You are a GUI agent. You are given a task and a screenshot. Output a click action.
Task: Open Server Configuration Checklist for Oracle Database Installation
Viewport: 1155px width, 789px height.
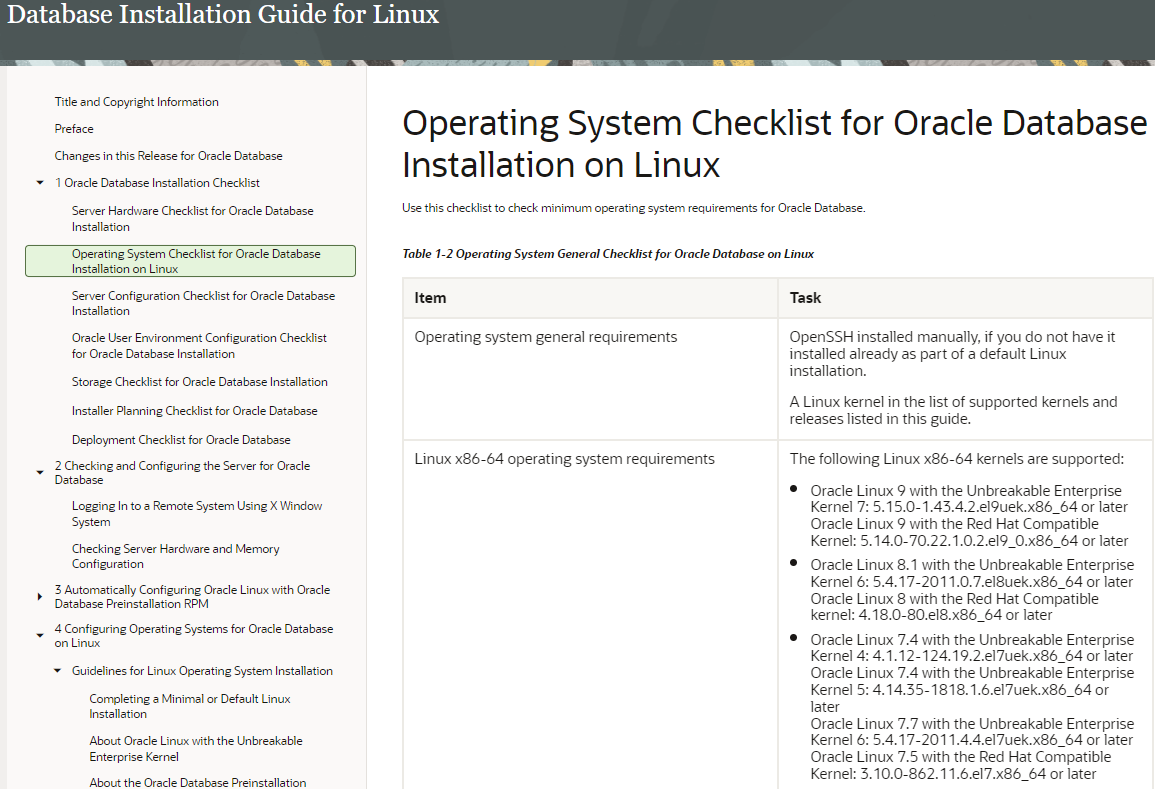tap(203, 303)
